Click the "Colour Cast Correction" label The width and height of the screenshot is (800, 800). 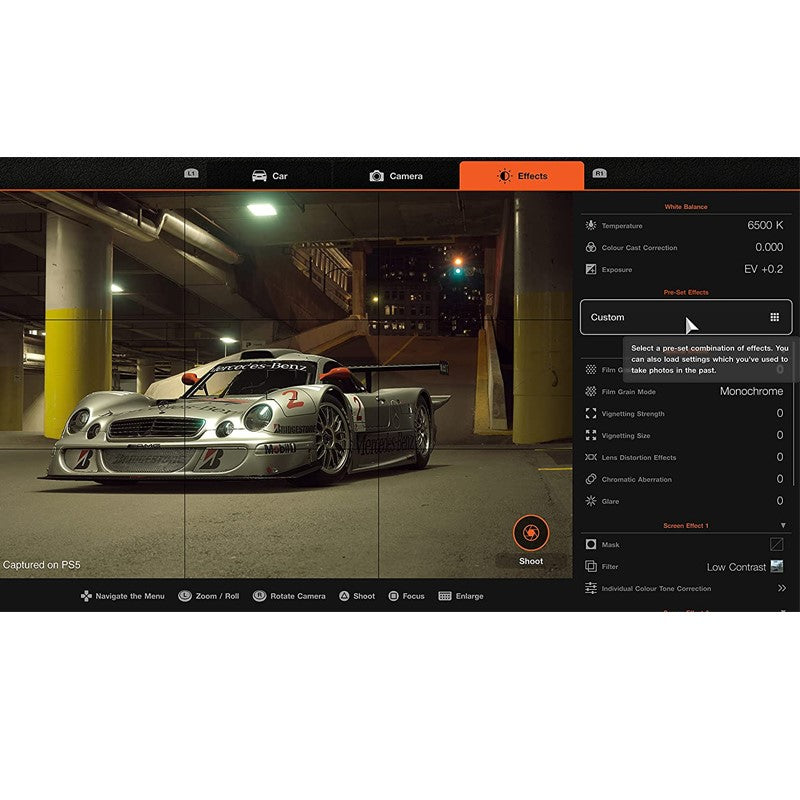point(639,247)
